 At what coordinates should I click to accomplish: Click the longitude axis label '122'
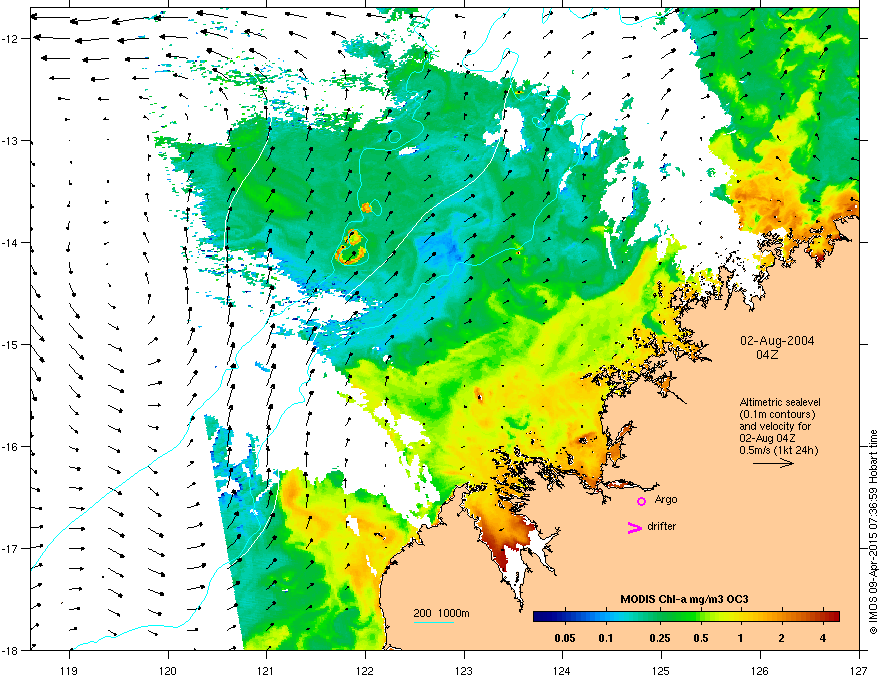(365, 670)
